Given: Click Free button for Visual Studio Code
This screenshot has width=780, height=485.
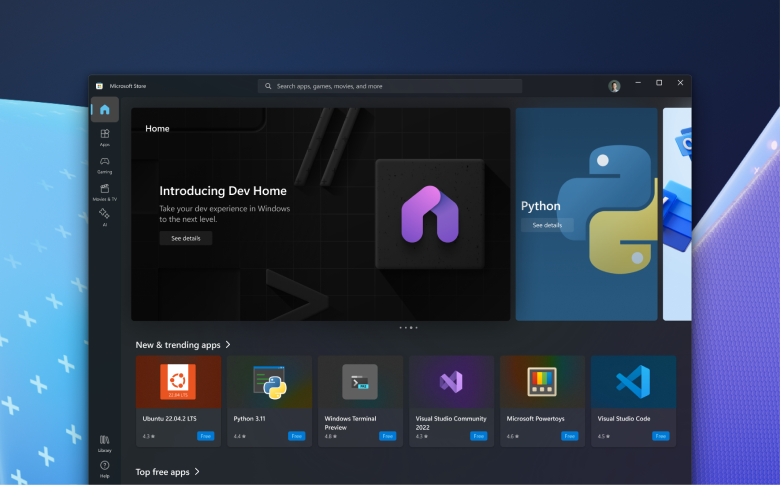Looking at the screenshot, I should pos(661,436).
